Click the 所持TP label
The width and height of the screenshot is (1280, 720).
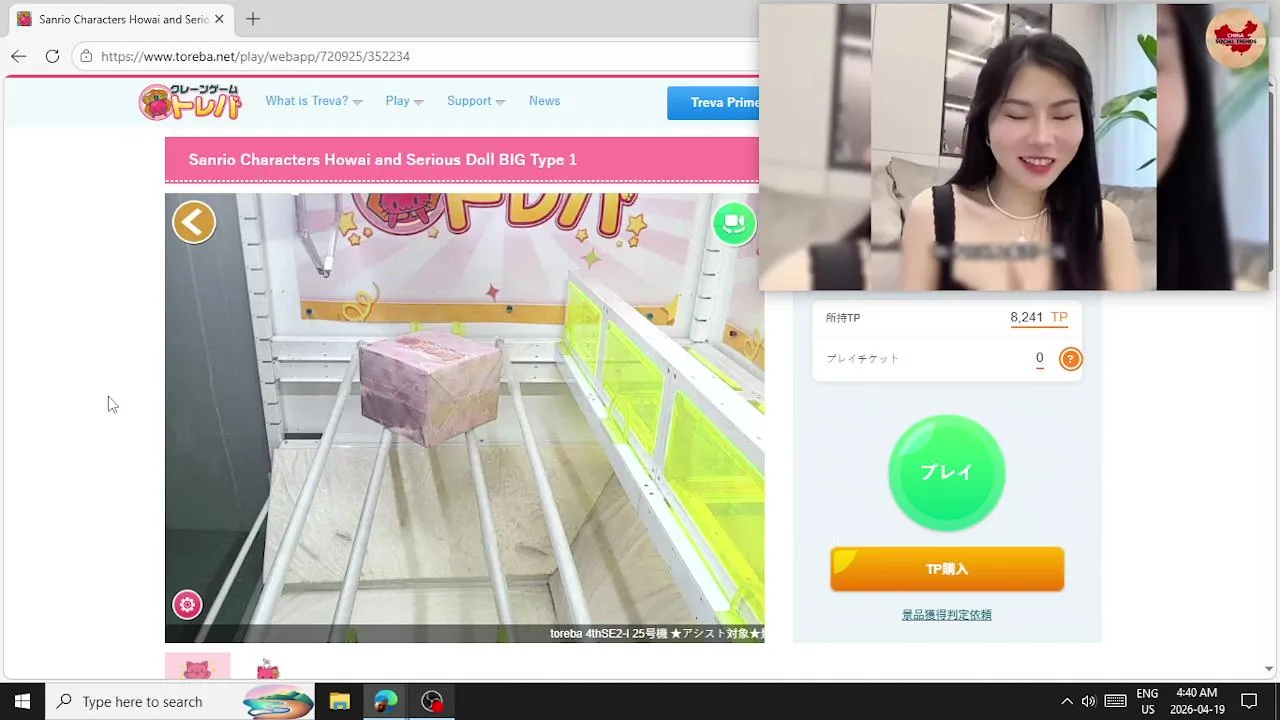843,318
